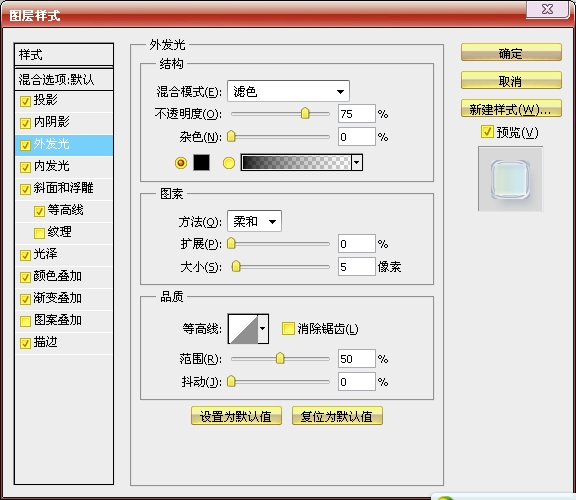
Task: Open the contour curve thumbnail picker
Action: [x=243, y=329]
